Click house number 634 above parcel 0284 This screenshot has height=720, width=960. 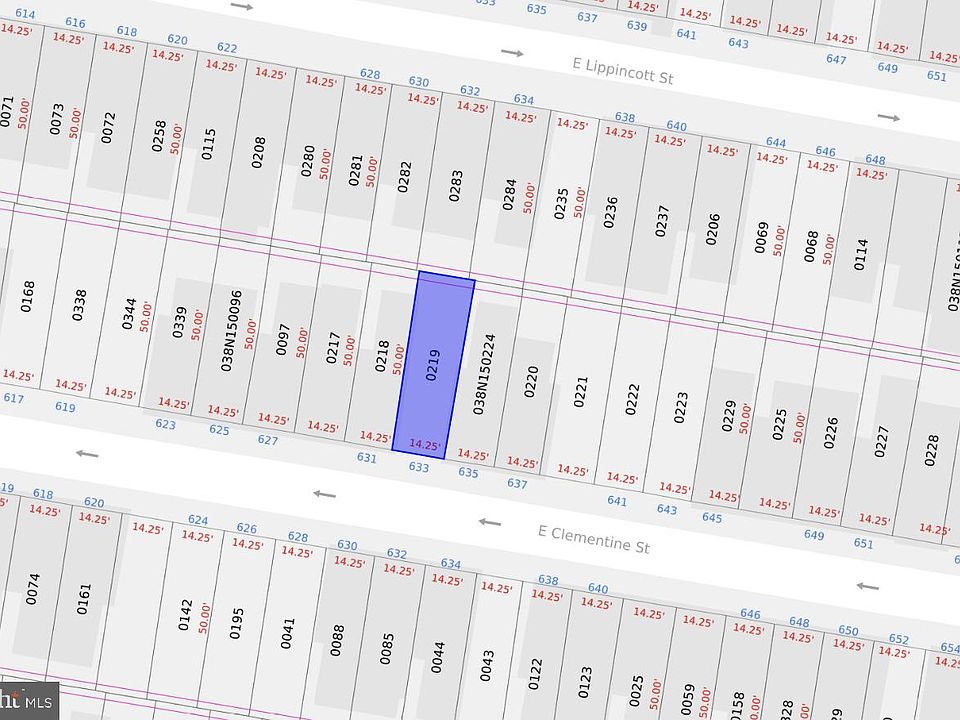click(x=523, y=99)
